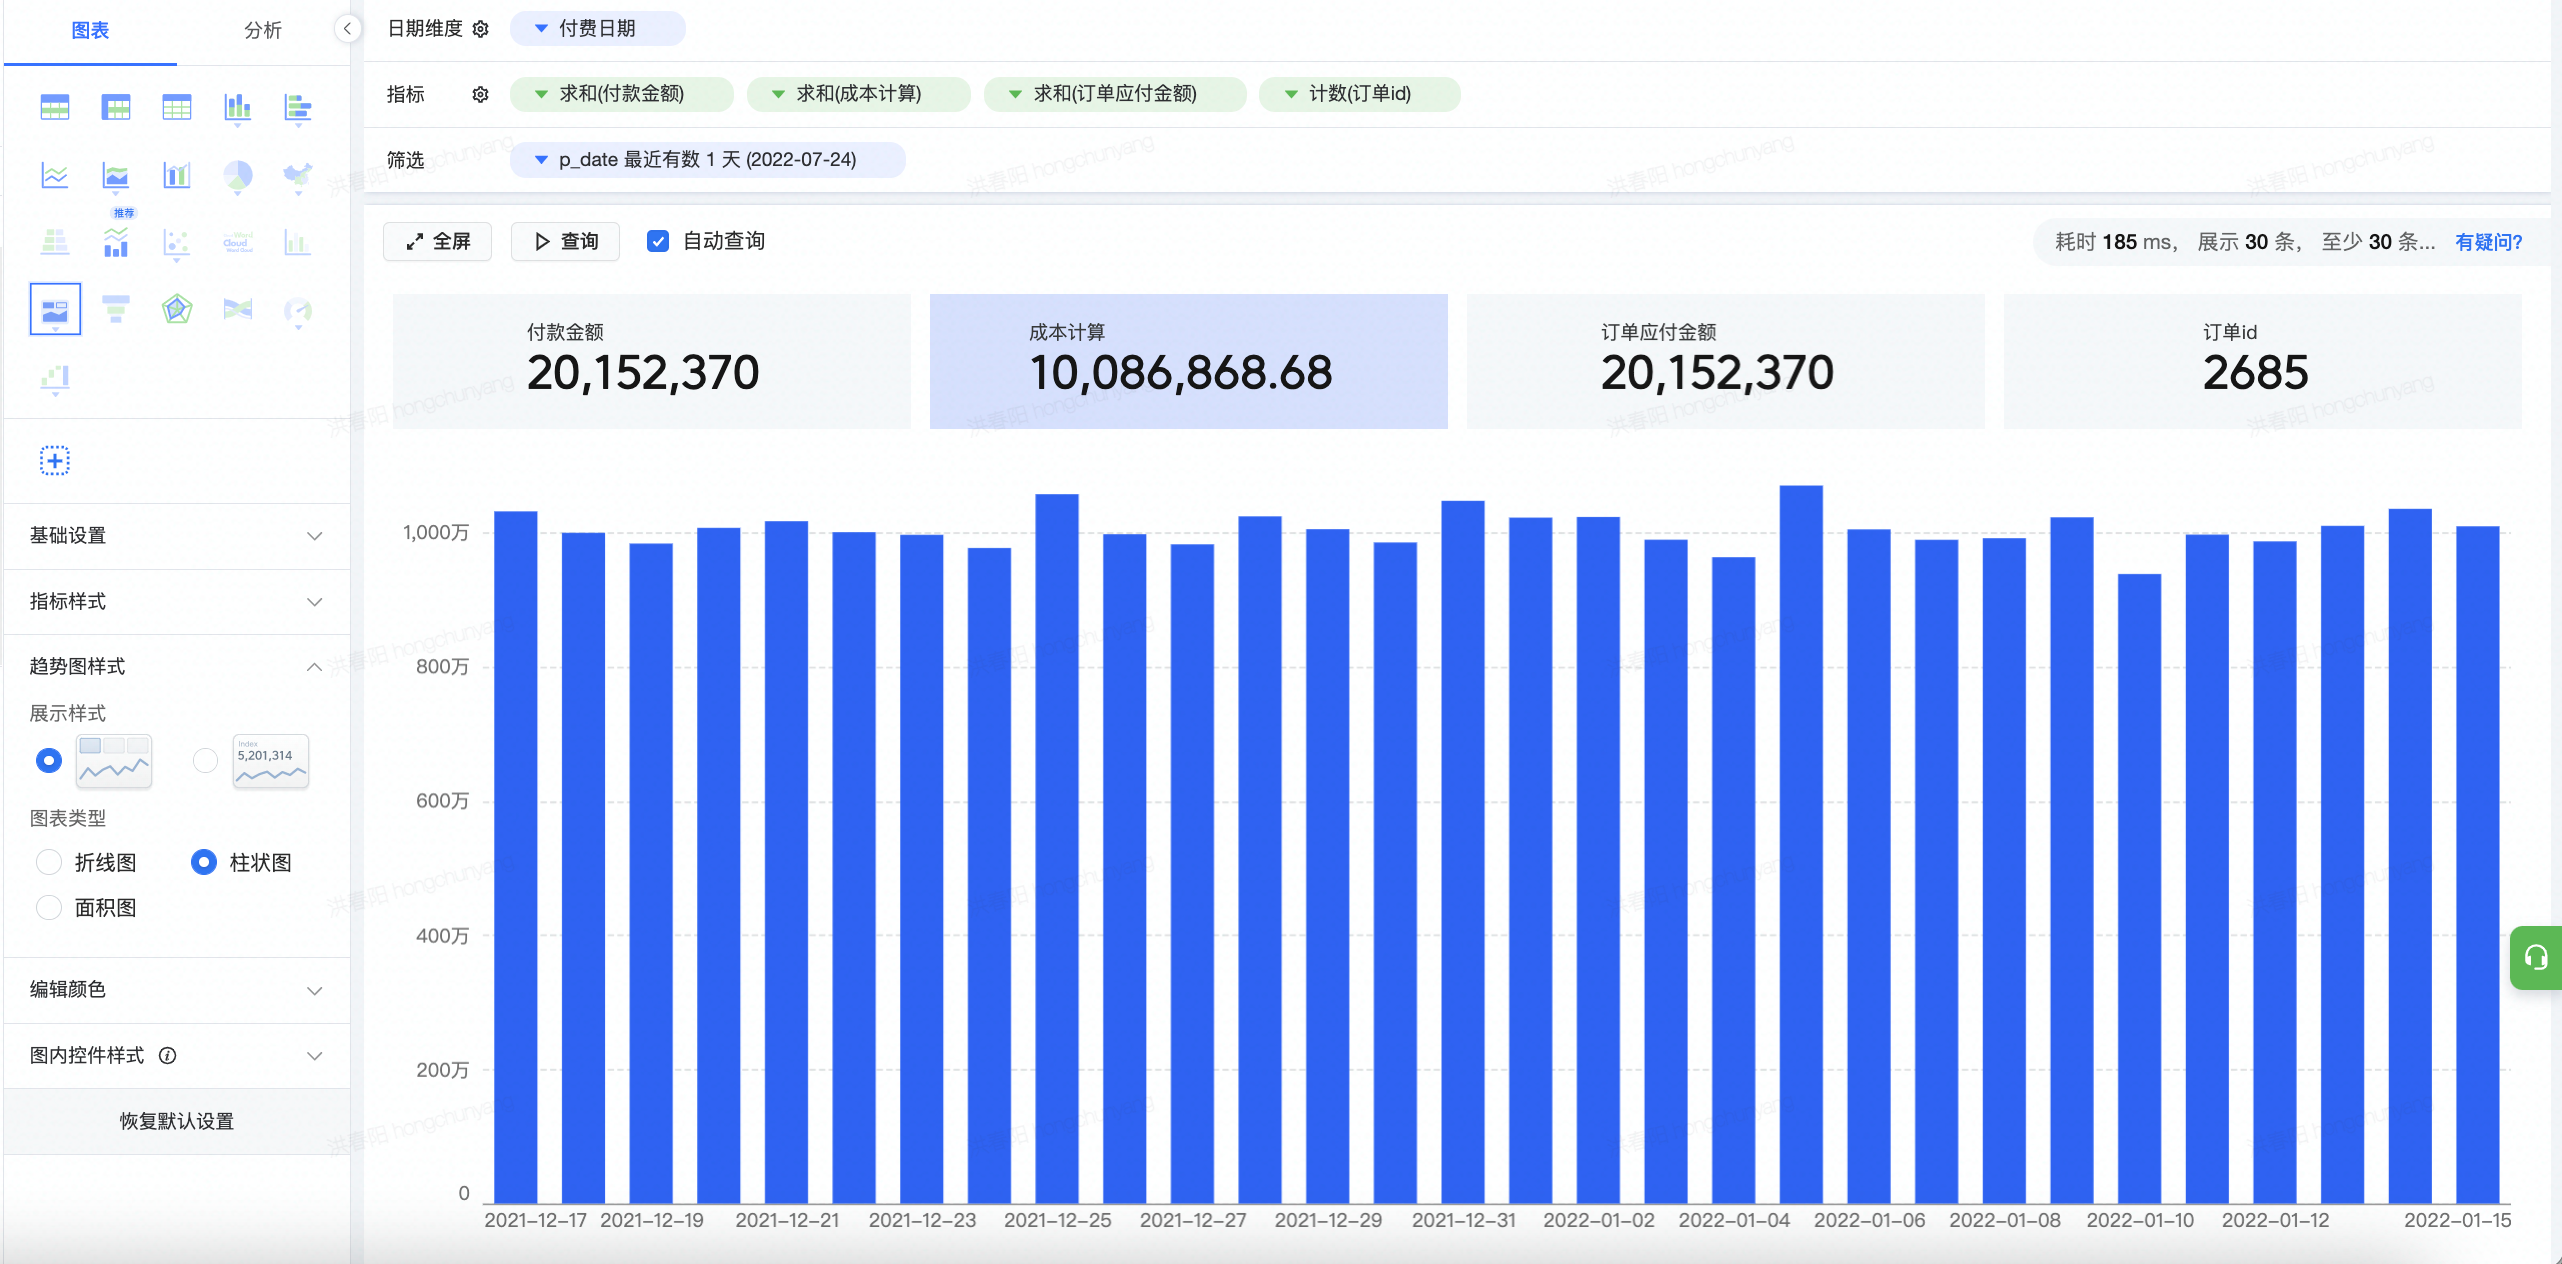Pick the gauge dashboard chart icon
Image resolution: width=2562 pixels, height=1264 pixels.
click(298, 312)
